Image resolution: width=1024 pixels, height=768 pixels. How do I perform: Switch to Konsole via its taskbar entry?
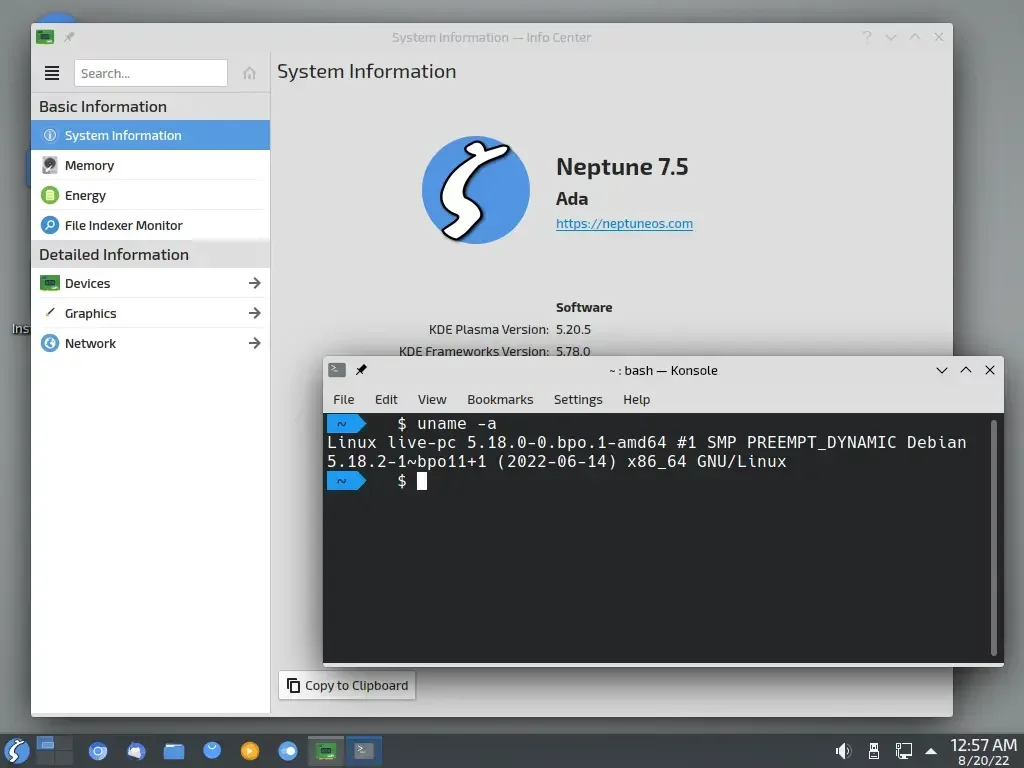pos(364,751)
